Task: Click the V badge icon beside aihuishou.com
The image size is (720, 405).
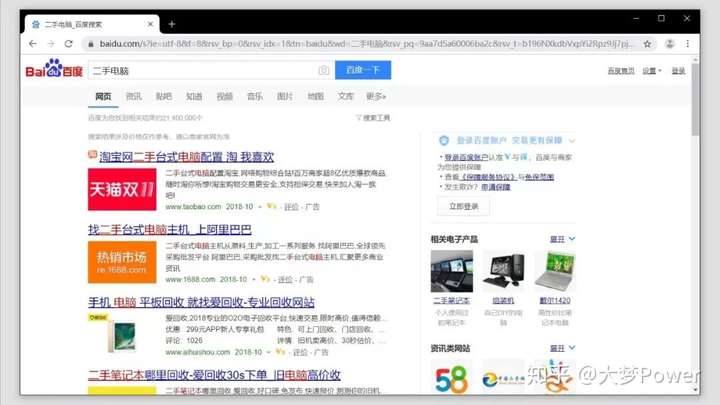Action: [281, 352]
